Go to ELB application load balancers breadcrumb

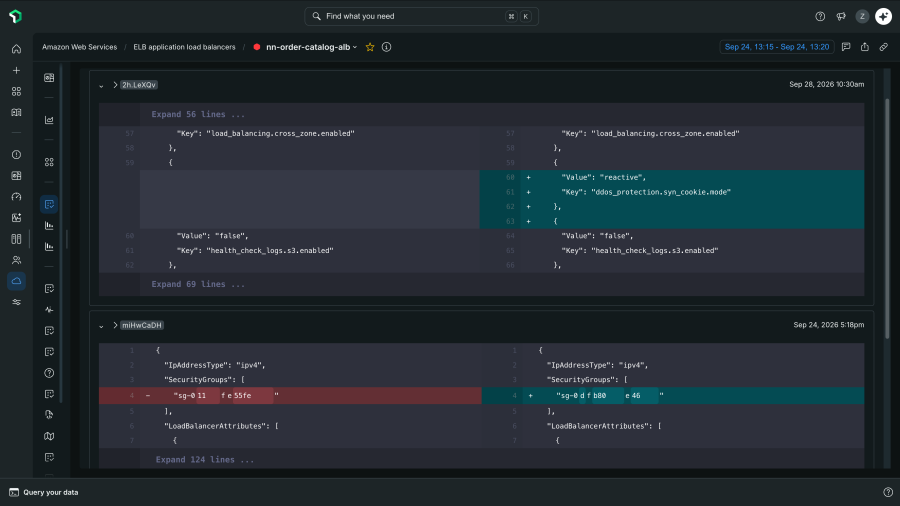pyautogui.click(x=184, y=47)
